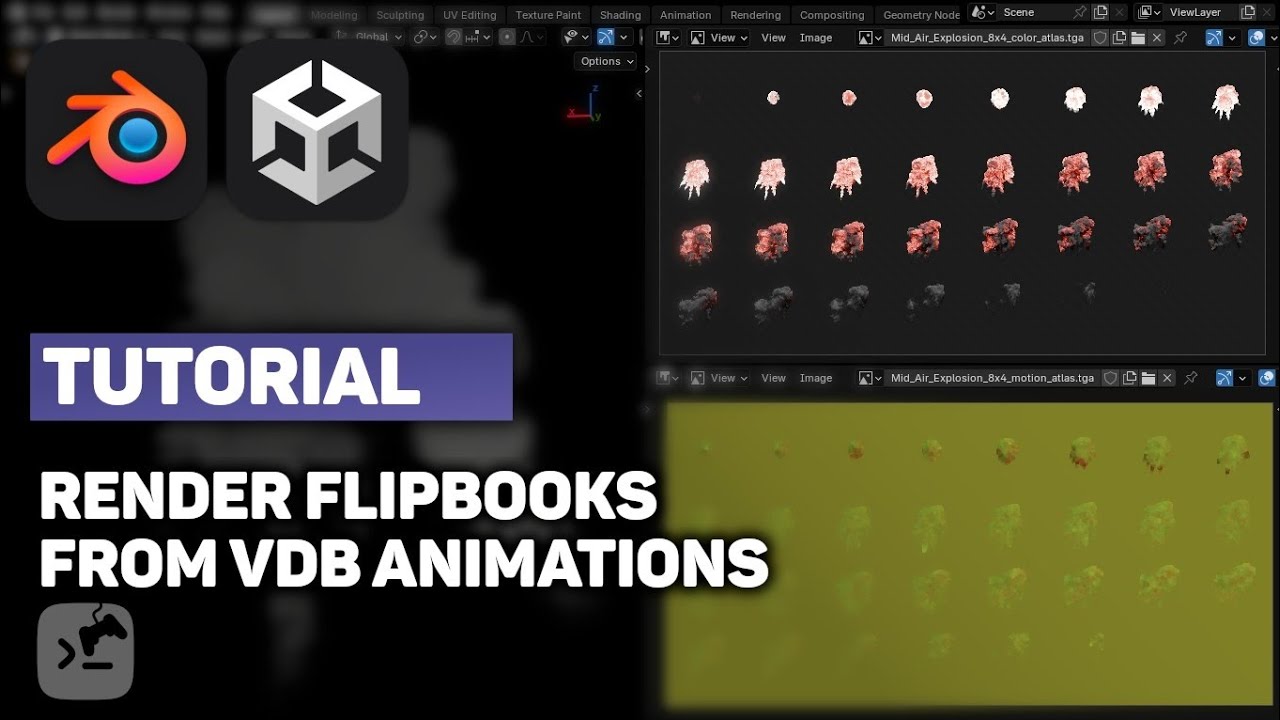This screenshot has width=1280, height=720.
Task: Open image file via folder icon for motion_atlas
Action: click(1148, 378)
